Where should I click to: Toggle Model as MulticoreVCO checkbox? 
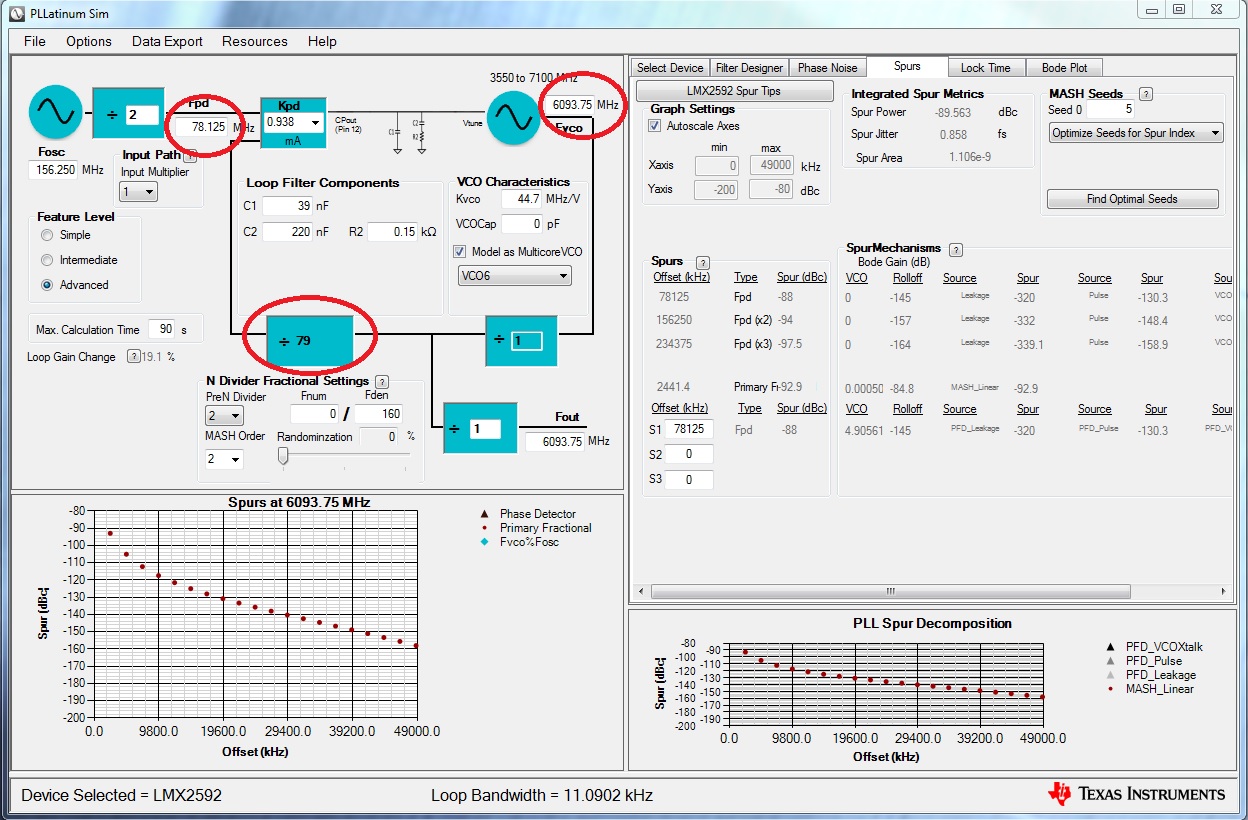coord(460,251)
